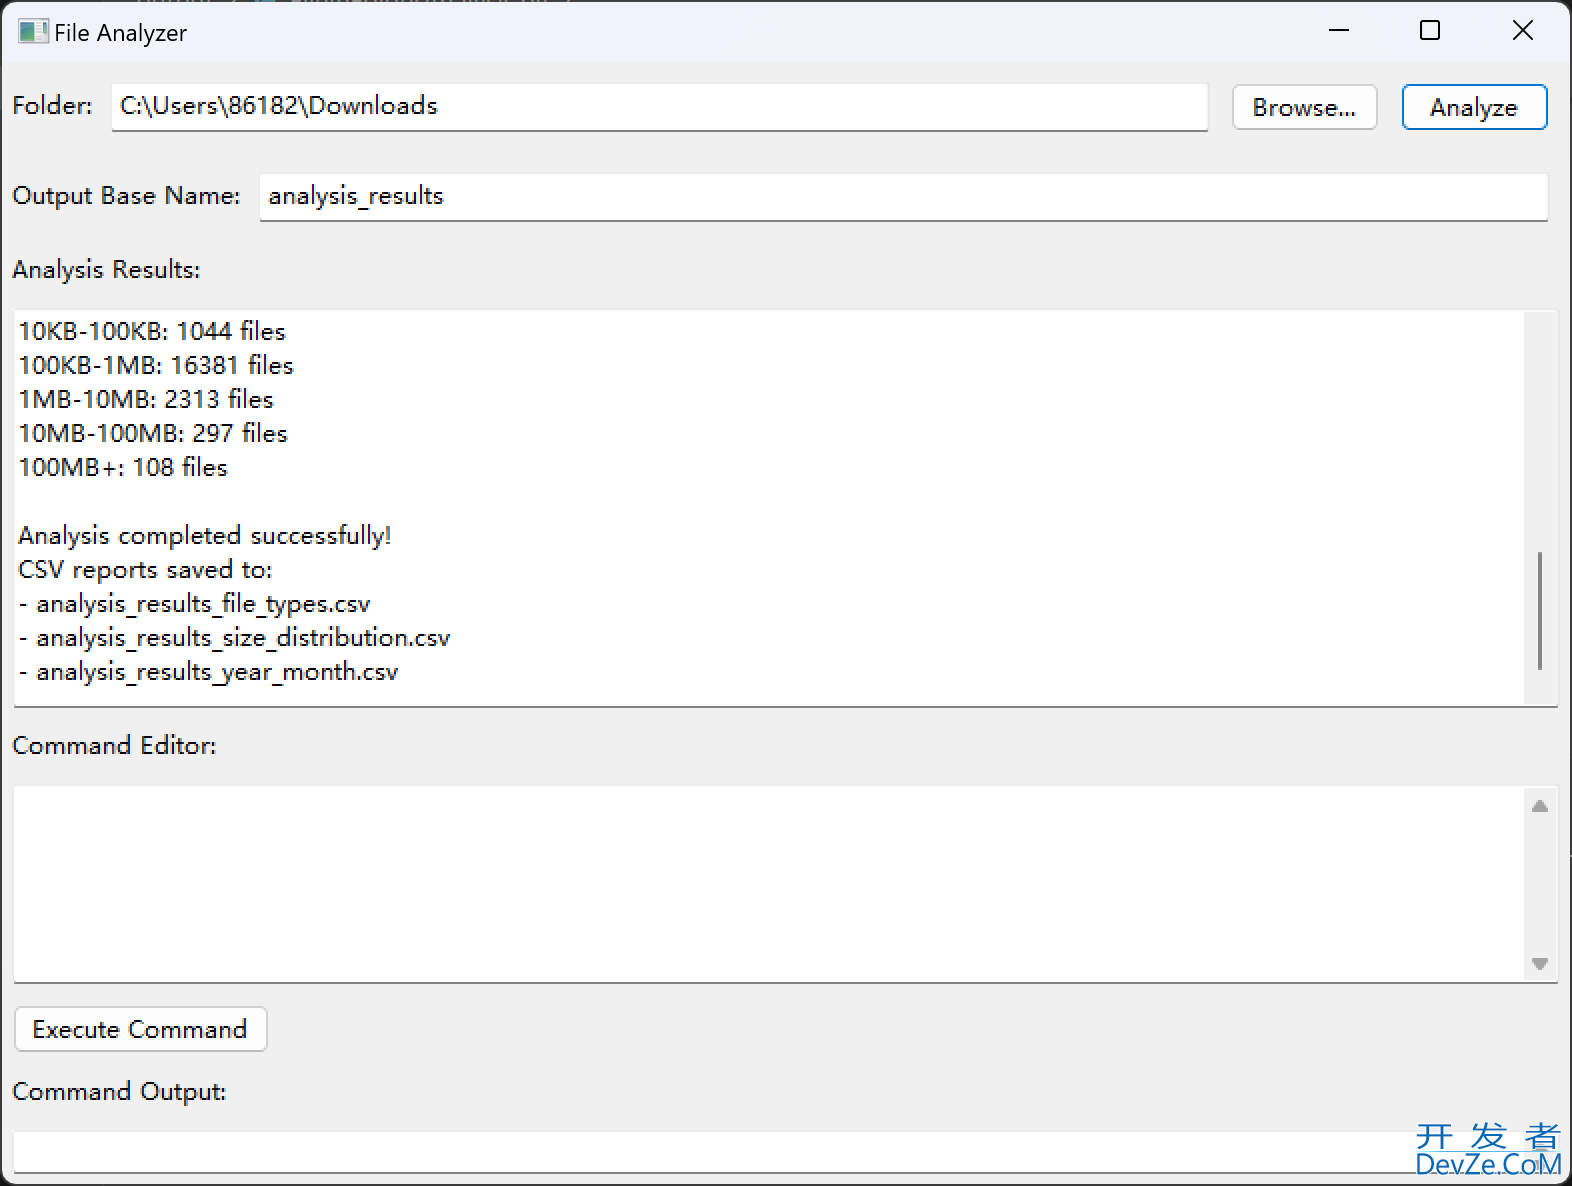Click the Browse... button
The width and height of the screenshot is (1572, 1186).
point(1304,107)
